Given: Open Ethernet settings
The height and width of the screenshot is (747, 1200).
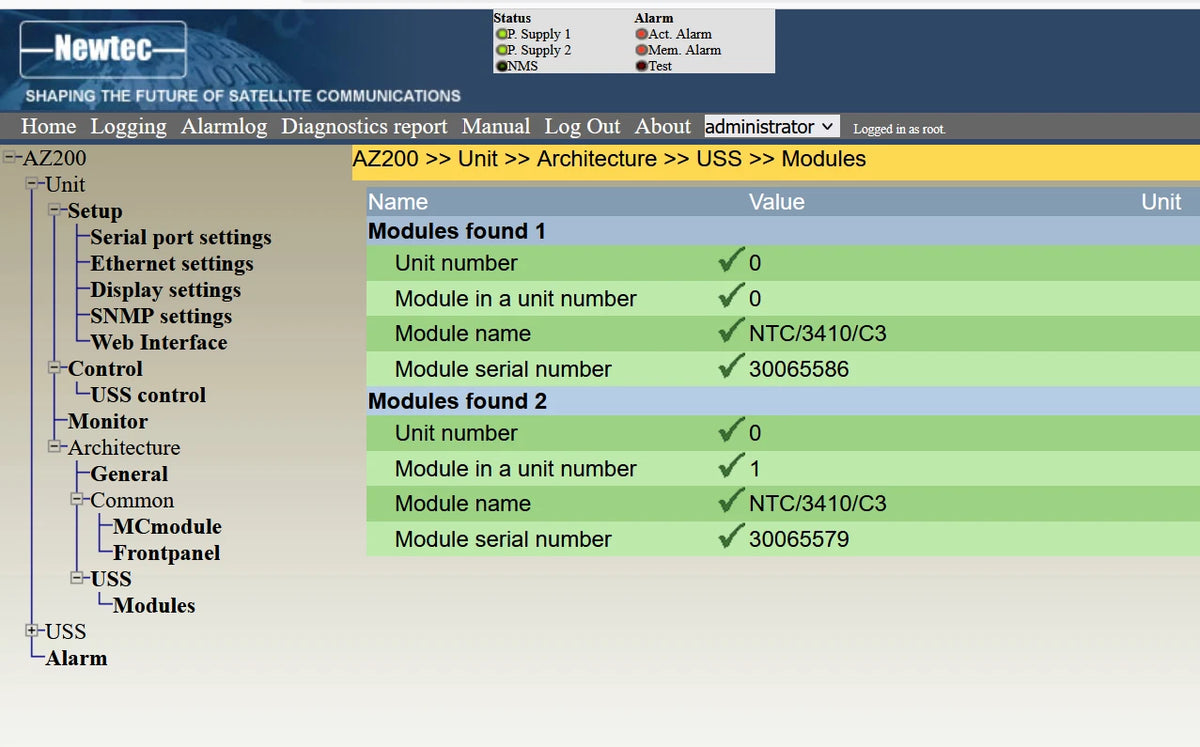Looking at the screenshot, I should tap(172, 264).
